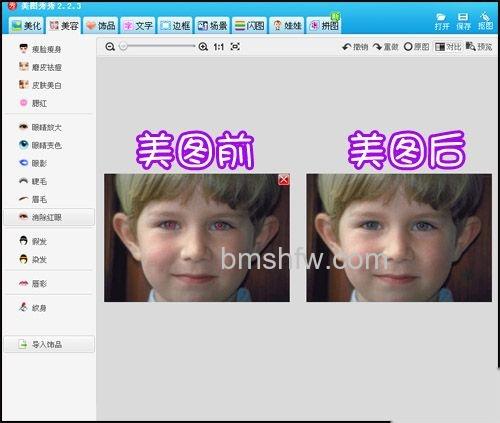This screenshot has height=423, width=500.
Task: Open the 文字 text tab
Action: [138, 26]
